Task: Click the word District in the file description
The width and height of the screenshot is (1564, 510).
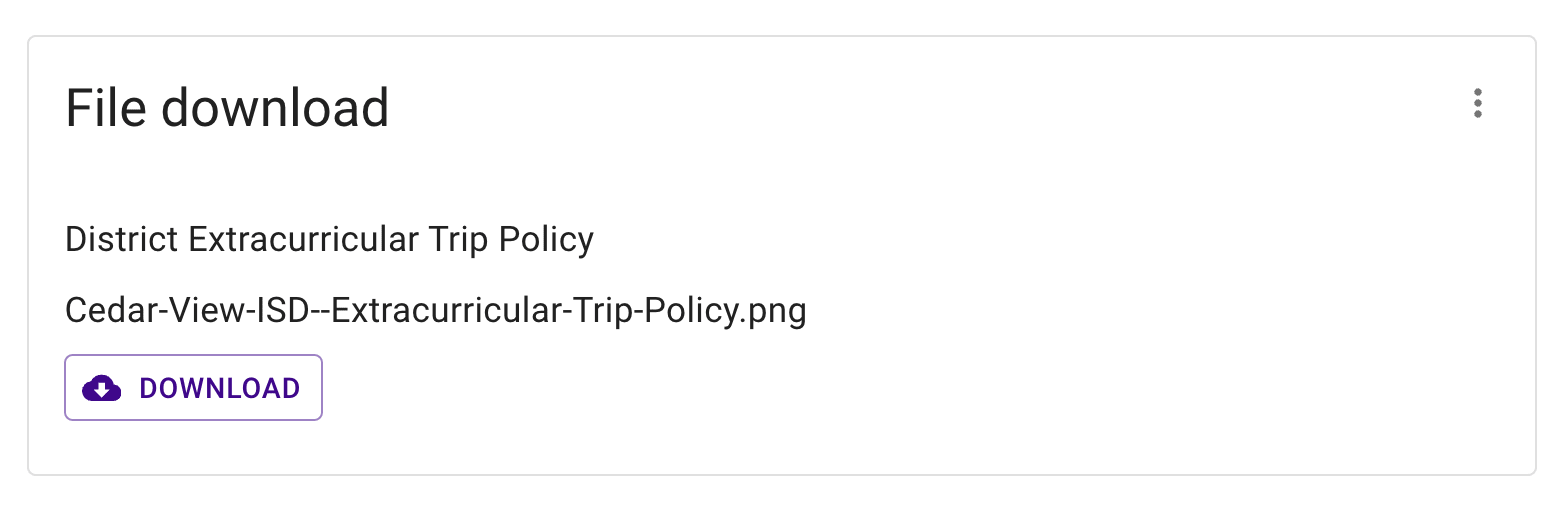Action: tap(122, 240)
